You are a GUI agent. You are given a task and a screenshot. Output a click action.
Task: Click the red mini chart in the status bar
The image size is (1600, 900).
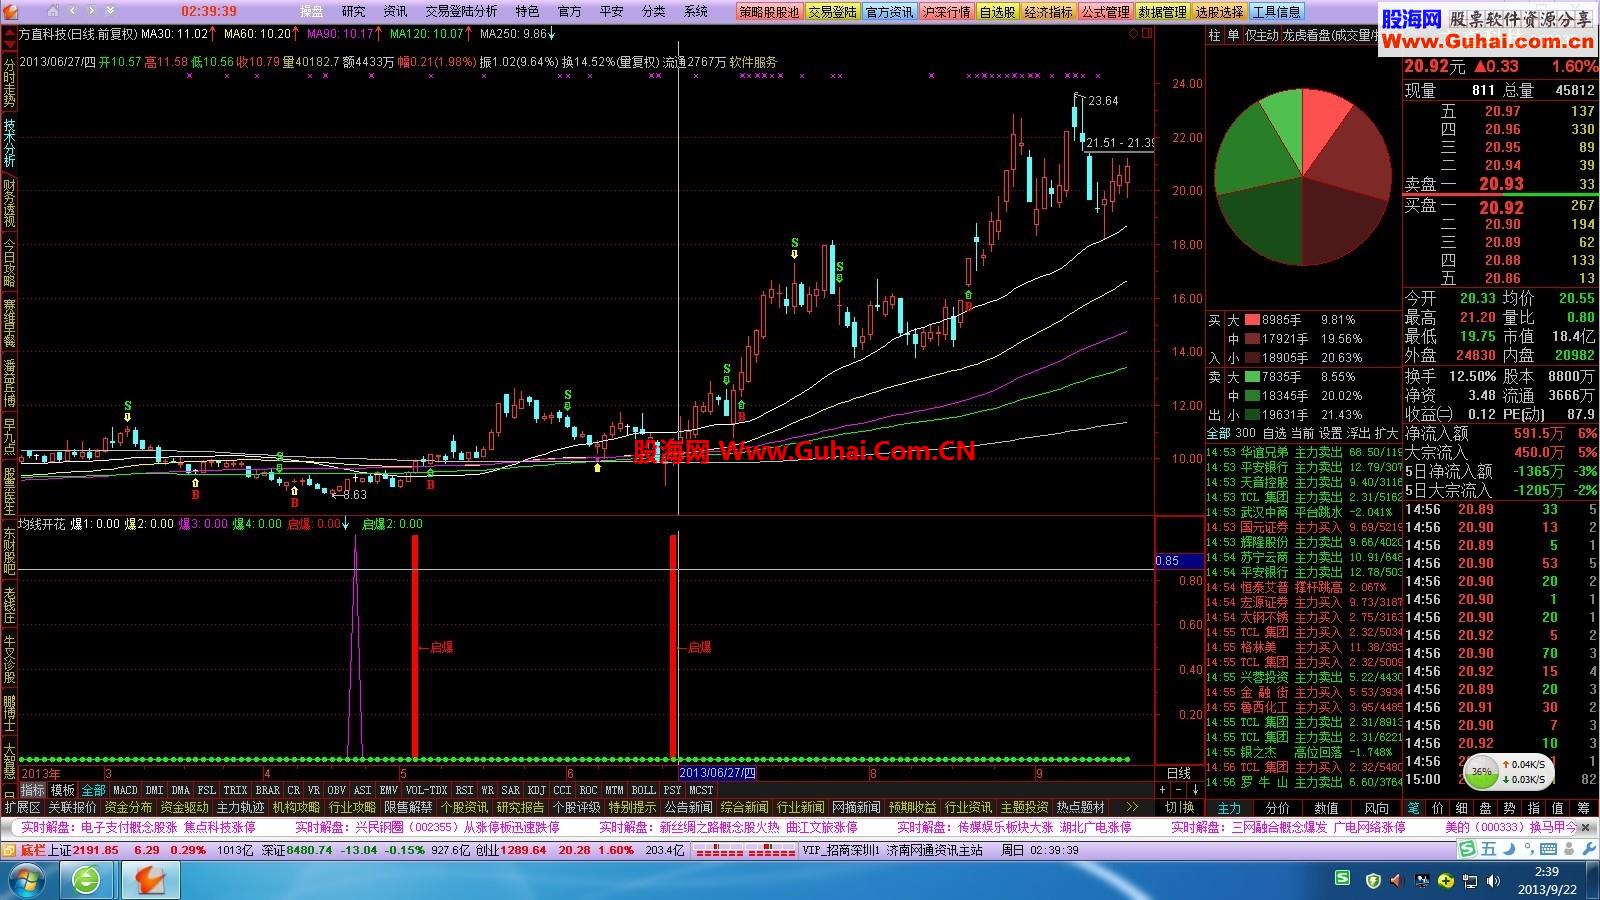coord(745,851)
